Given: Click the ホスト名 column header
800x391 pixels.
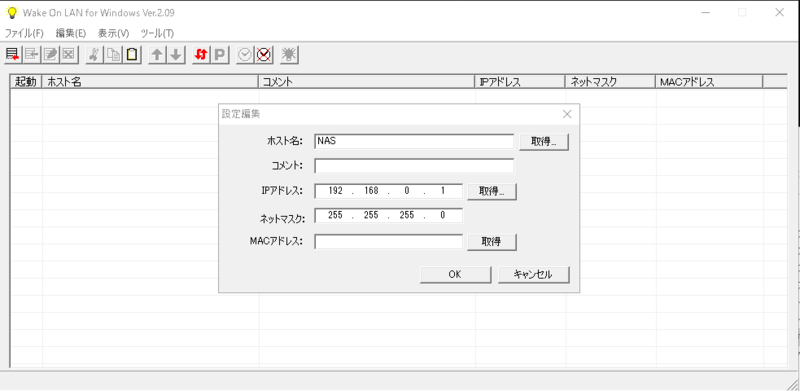Looking at the screenshot, I should 151,82.
